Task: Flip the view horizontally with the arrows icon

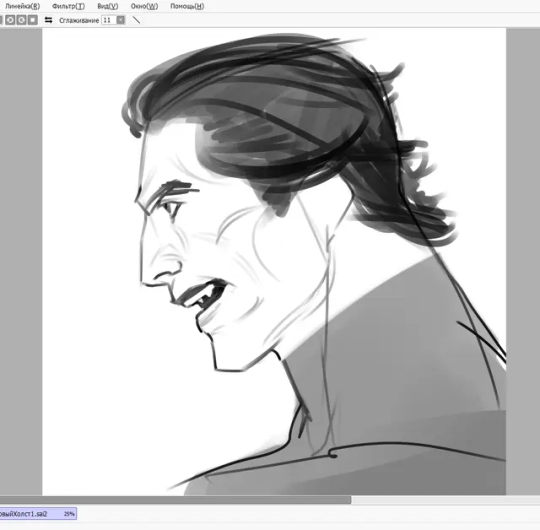Action: 48,20
